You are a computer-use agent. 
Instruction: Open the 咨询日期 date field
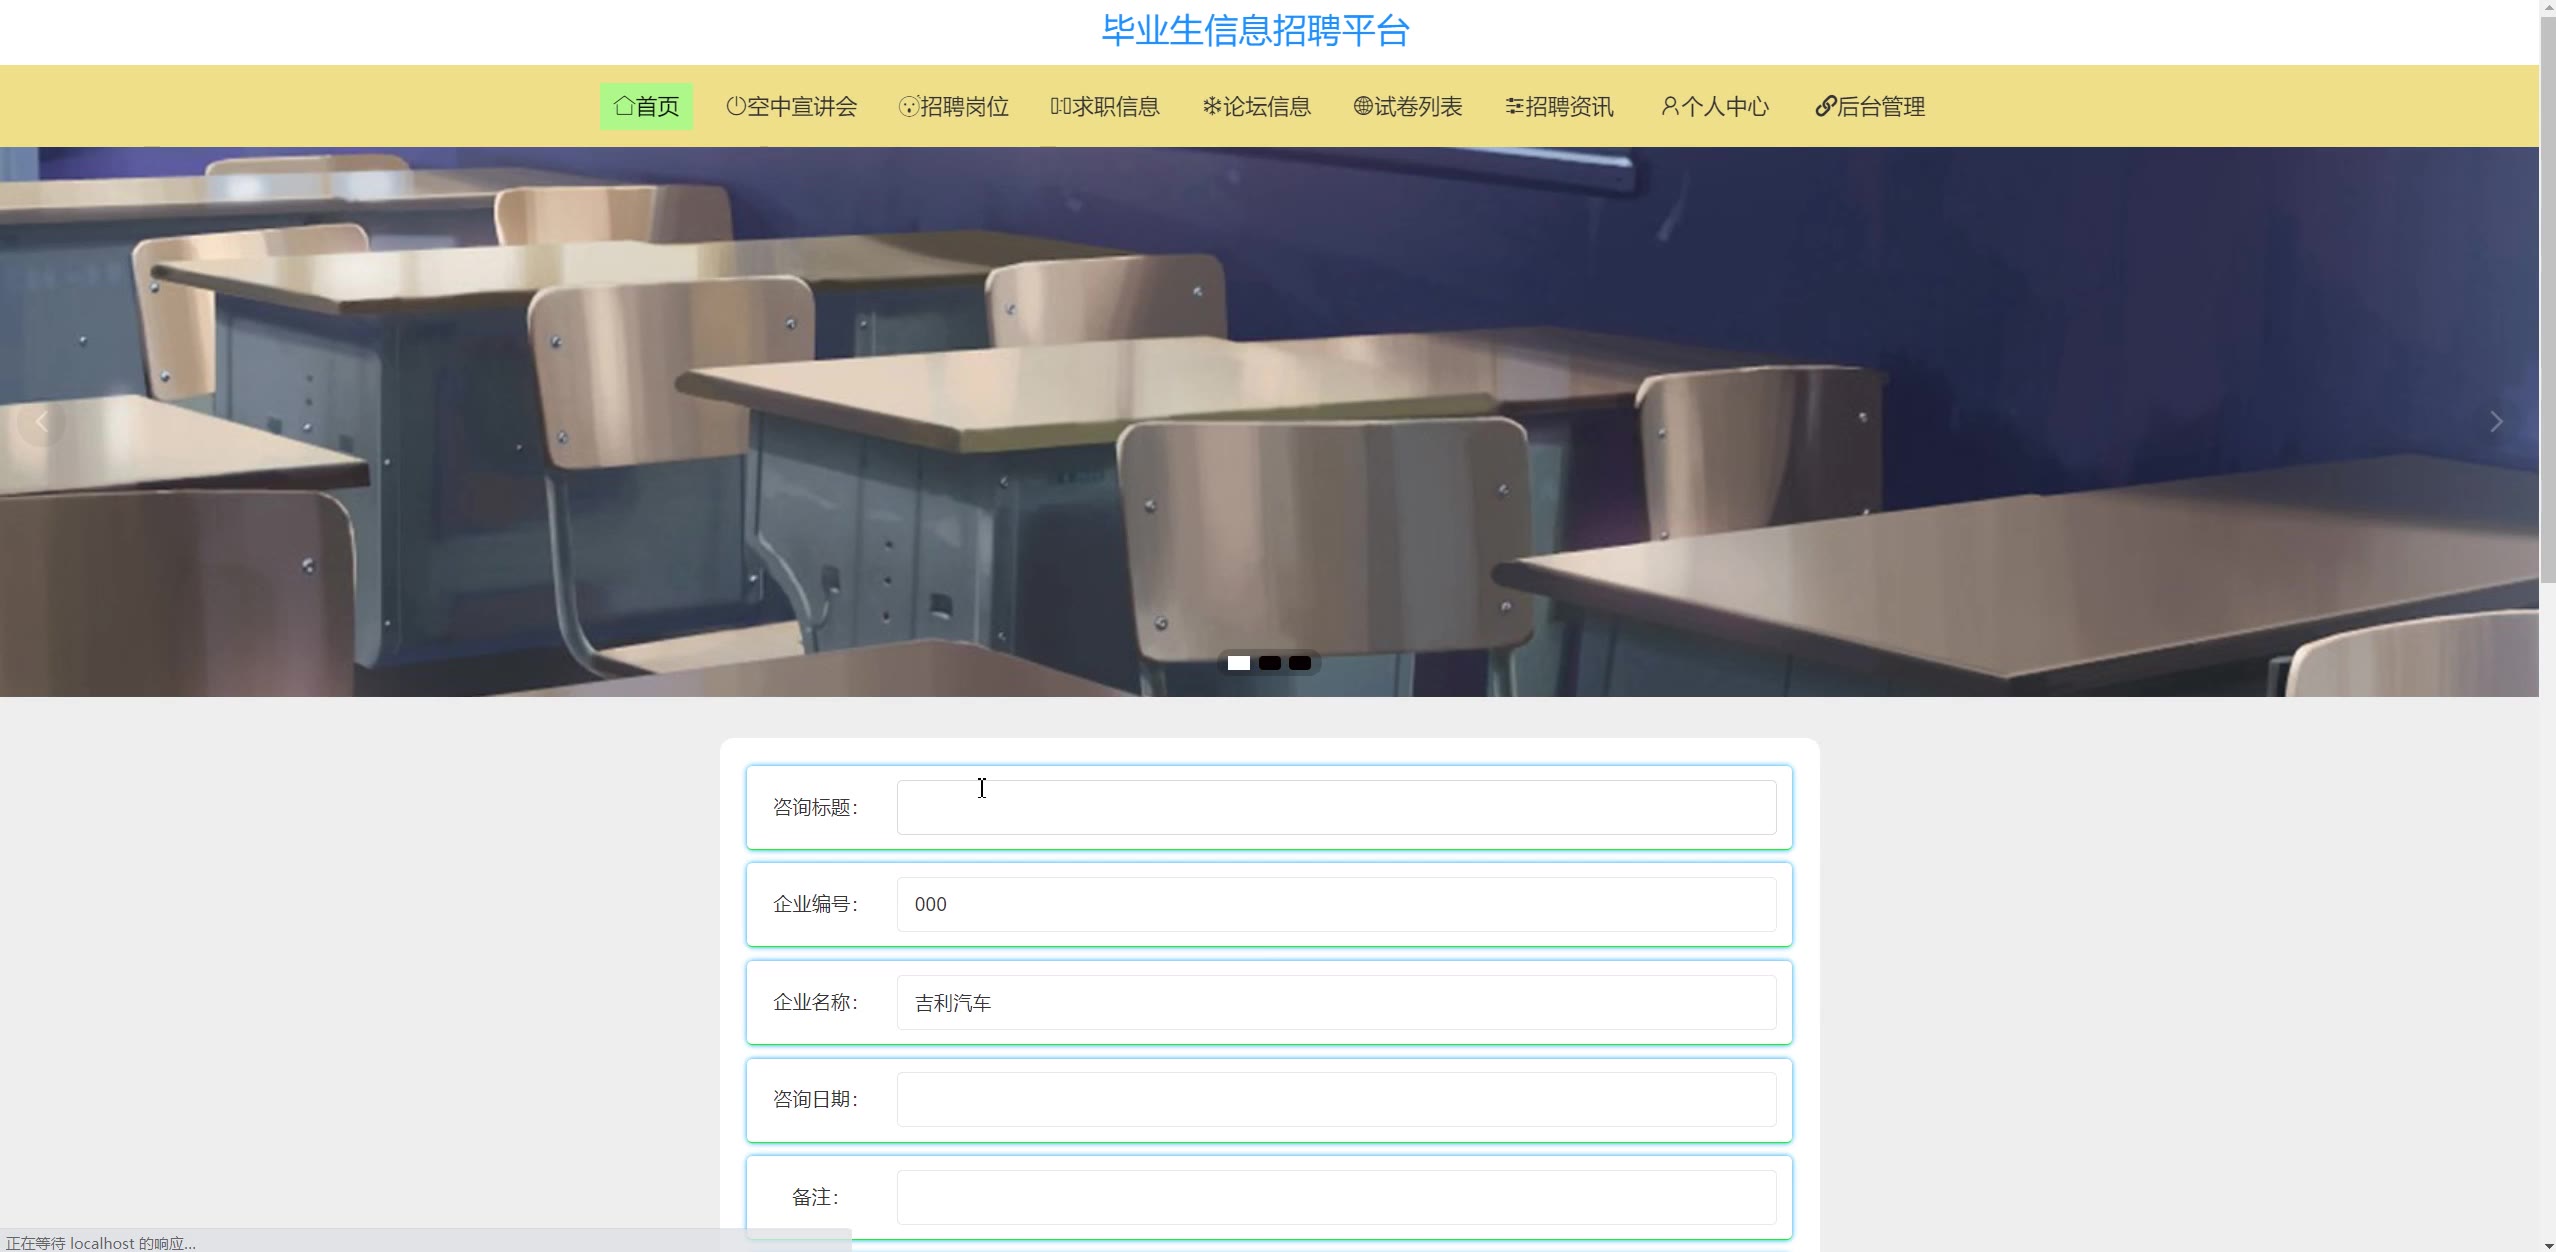click(1336, 1100)
